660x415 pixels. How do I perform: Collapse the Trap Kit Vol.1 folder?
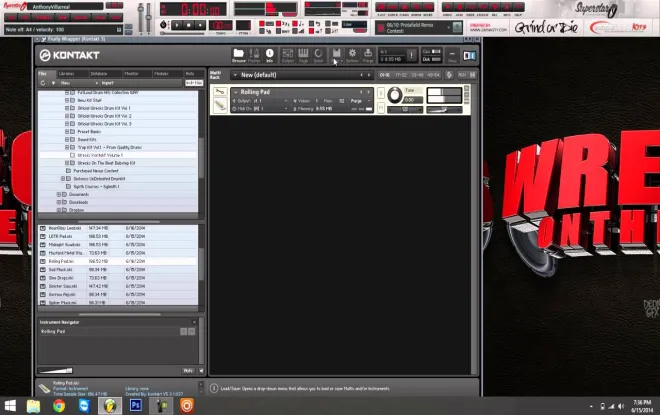tap(67, 147)
